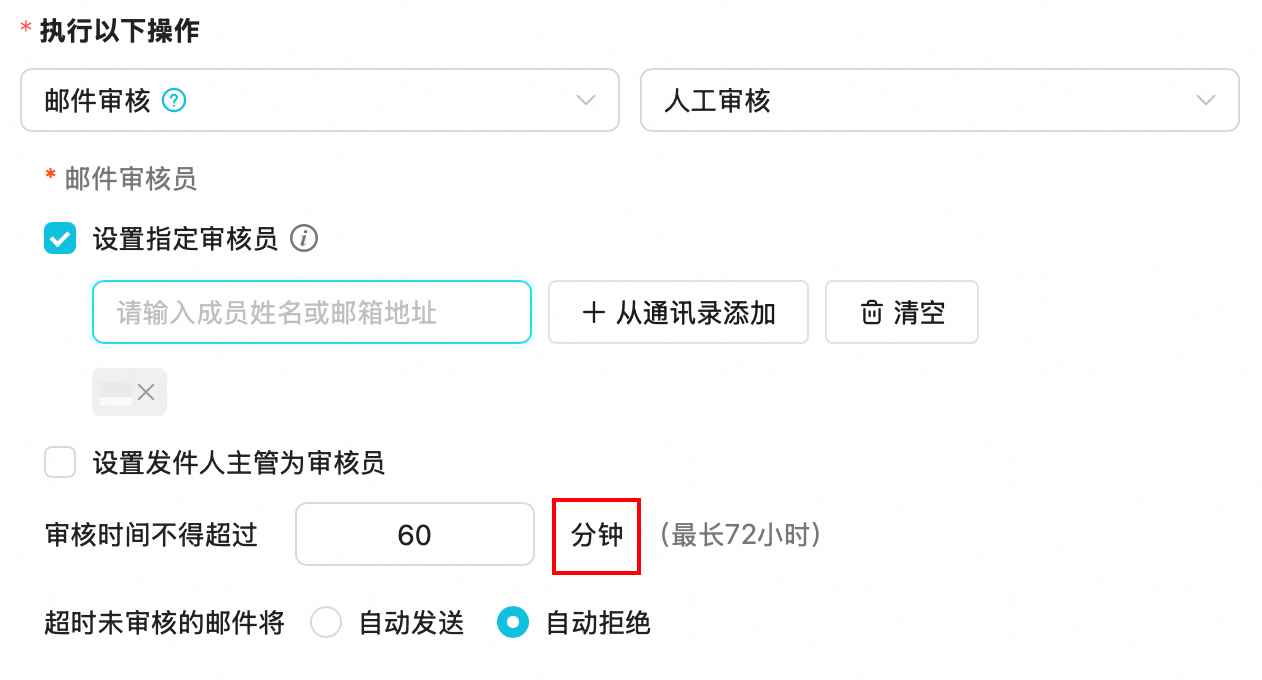This screenshot has height=680, width=1262.
Task: Click the chevron arrow of the 人工审核 dropdown
Action: (x=1206, y=100)
